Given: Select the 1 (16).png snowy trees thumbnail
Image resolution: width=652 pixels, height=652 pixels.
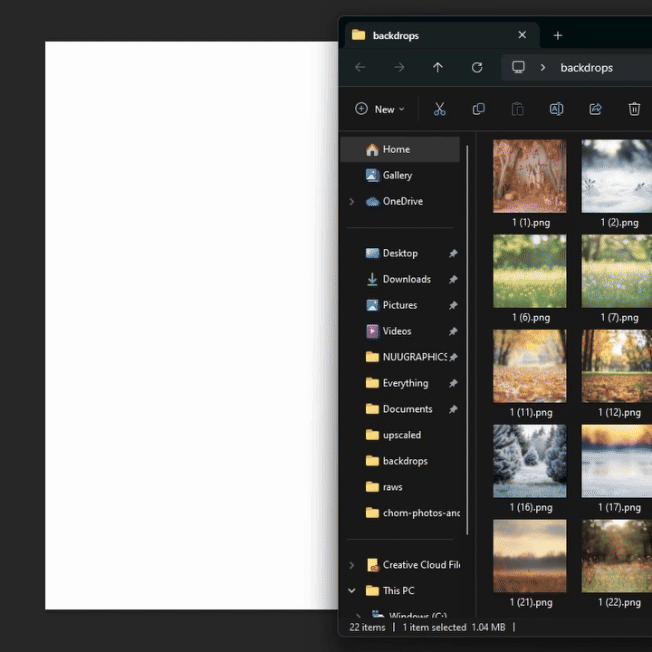Looking at the screenshot, I should point(529,461).
